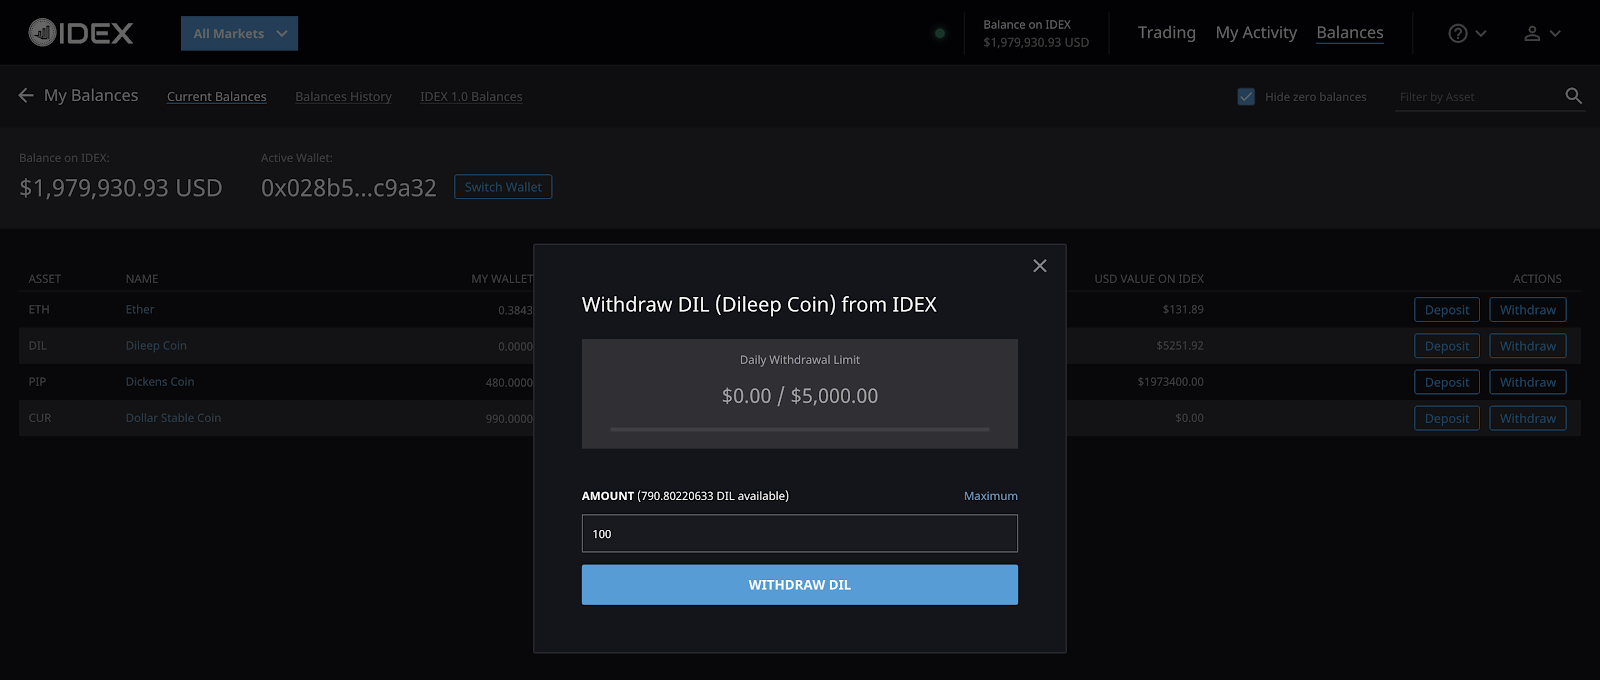
Task: Go to My Activity
Action: click(x=1256, y=33)
